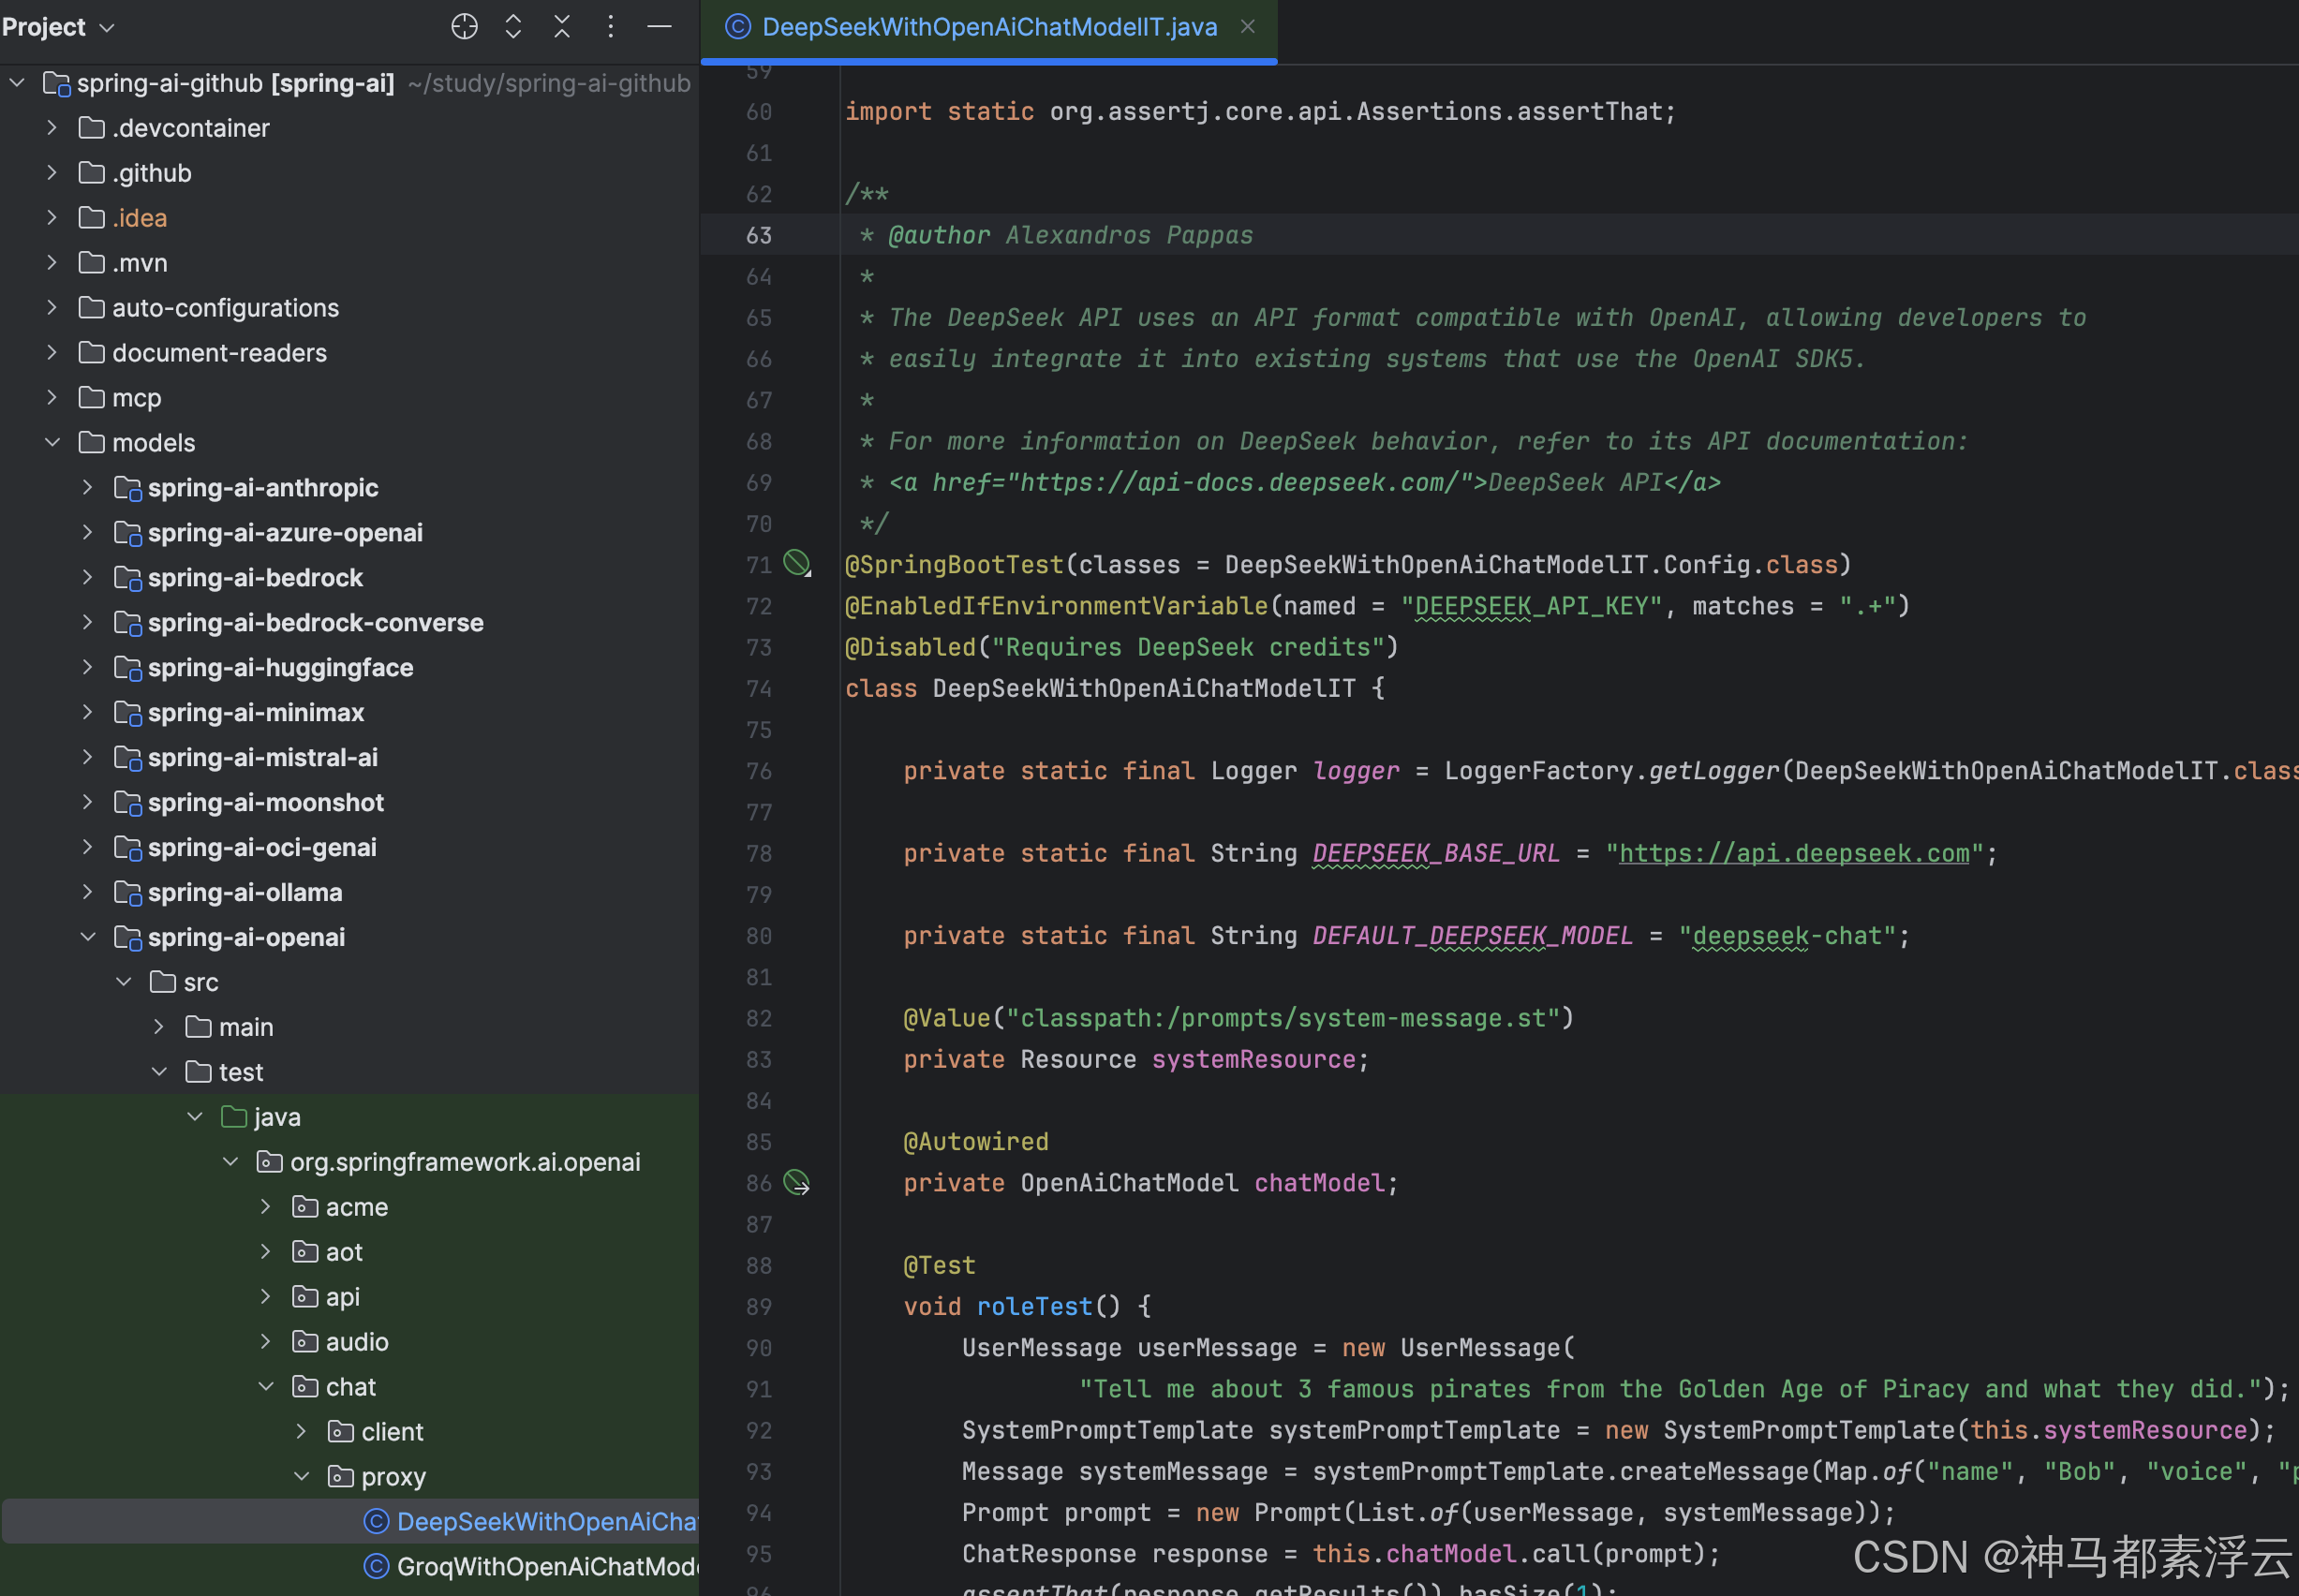Click DeepSeekWithOpenAiChatModelIT class icon in tree
The height and width of the screenshot is (1596, 2299).
(376, 1521)
